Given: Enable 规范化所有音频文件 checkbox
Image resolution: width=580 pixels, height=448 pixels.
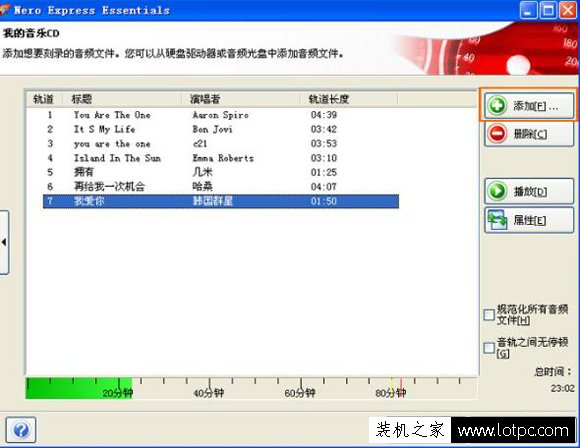Looking at the screenshot, I should click(x=489, y=315).
